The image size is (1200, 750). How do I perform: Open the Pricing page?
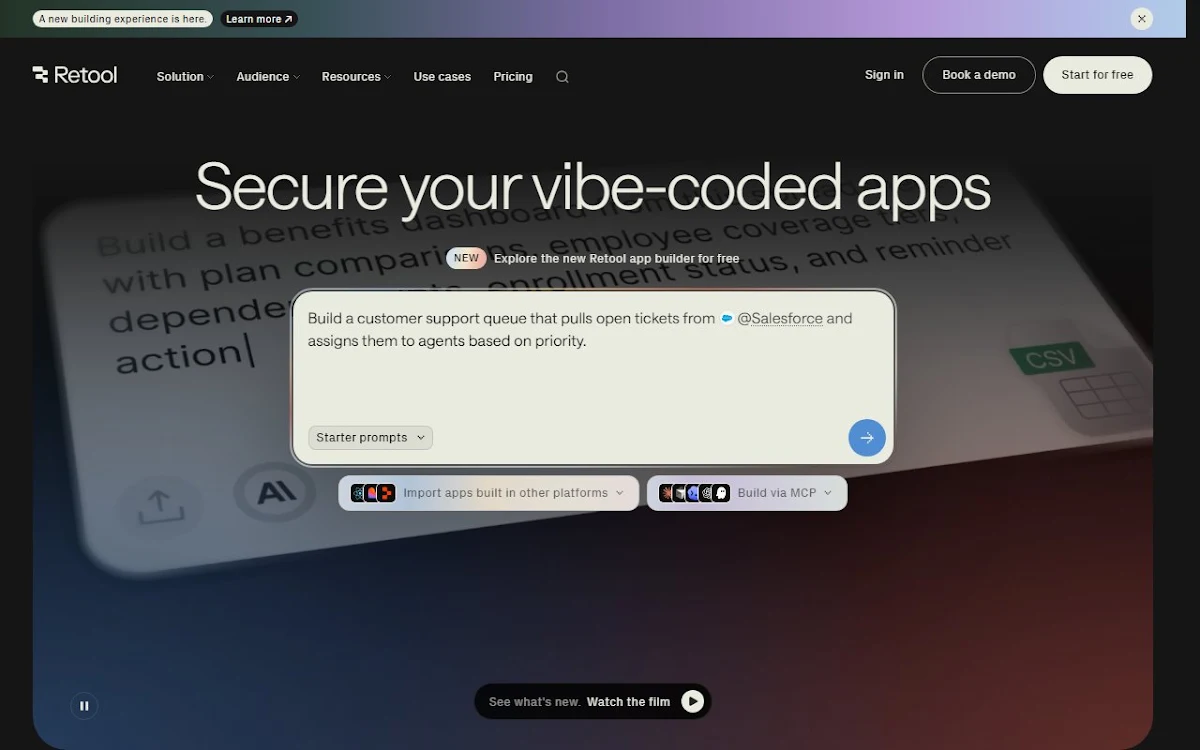[x=513, y=77]
